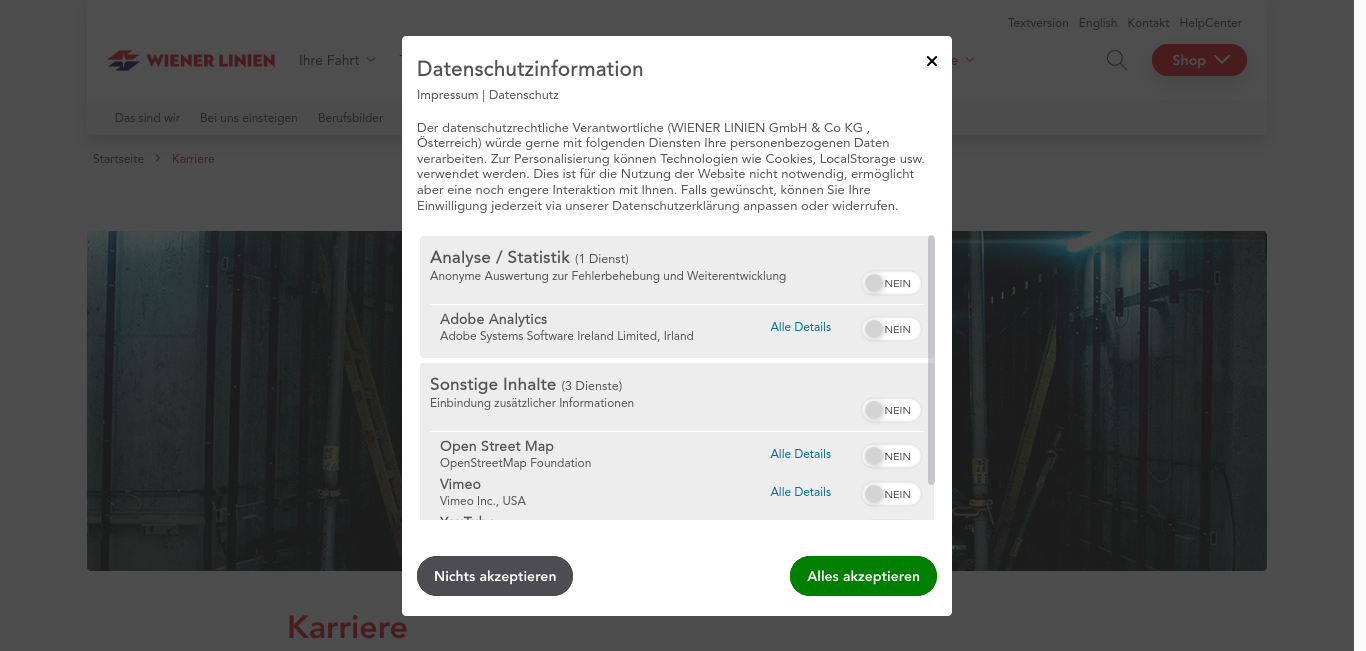
Task: Switch language via the English link
Action: point(1097,23)
